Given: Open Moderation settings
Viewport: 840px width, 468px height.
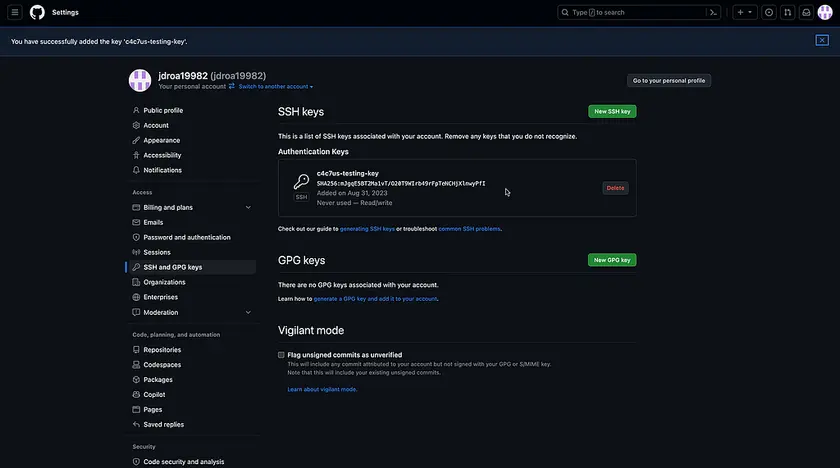Looking at the screenshot, I should click(161, 312).
